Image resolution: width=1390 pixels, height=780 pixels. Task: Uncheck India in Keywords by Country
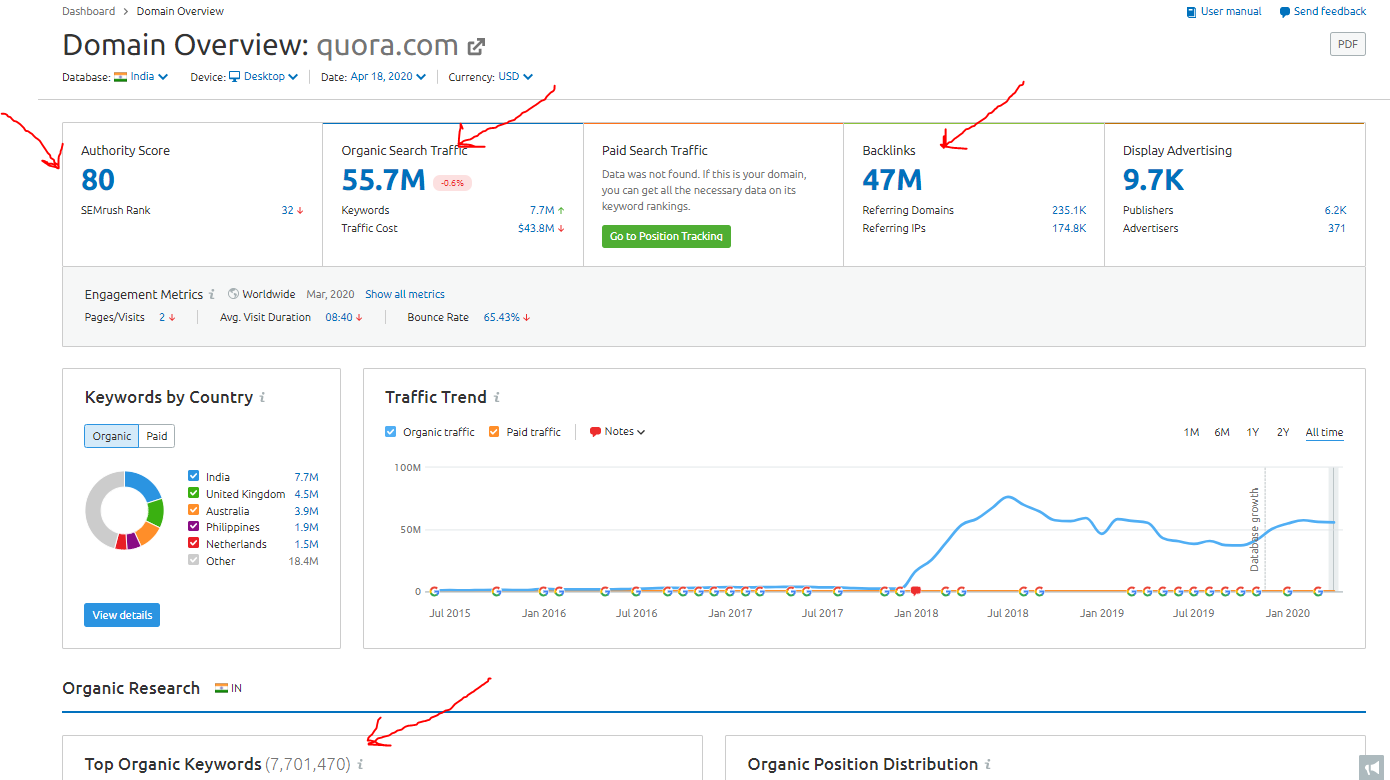point(194,477)
